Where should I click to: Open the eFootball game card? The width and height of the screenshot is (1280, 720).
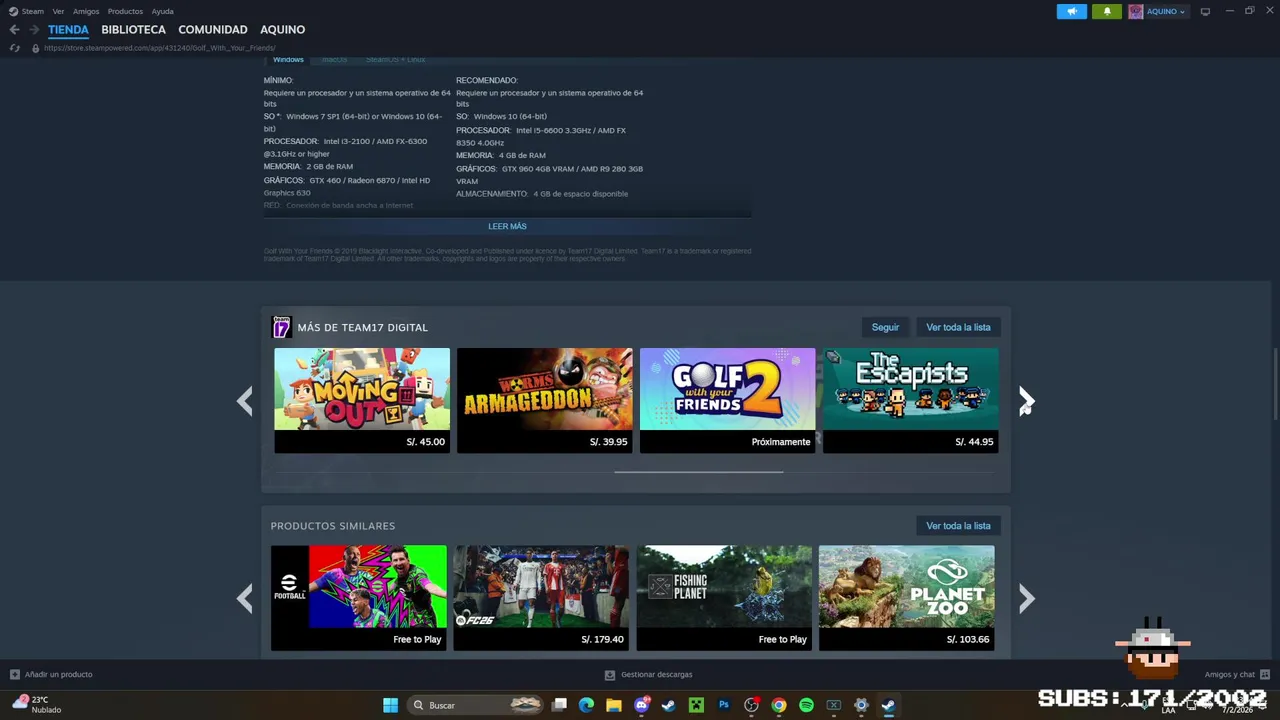click(x=358, y=598)
